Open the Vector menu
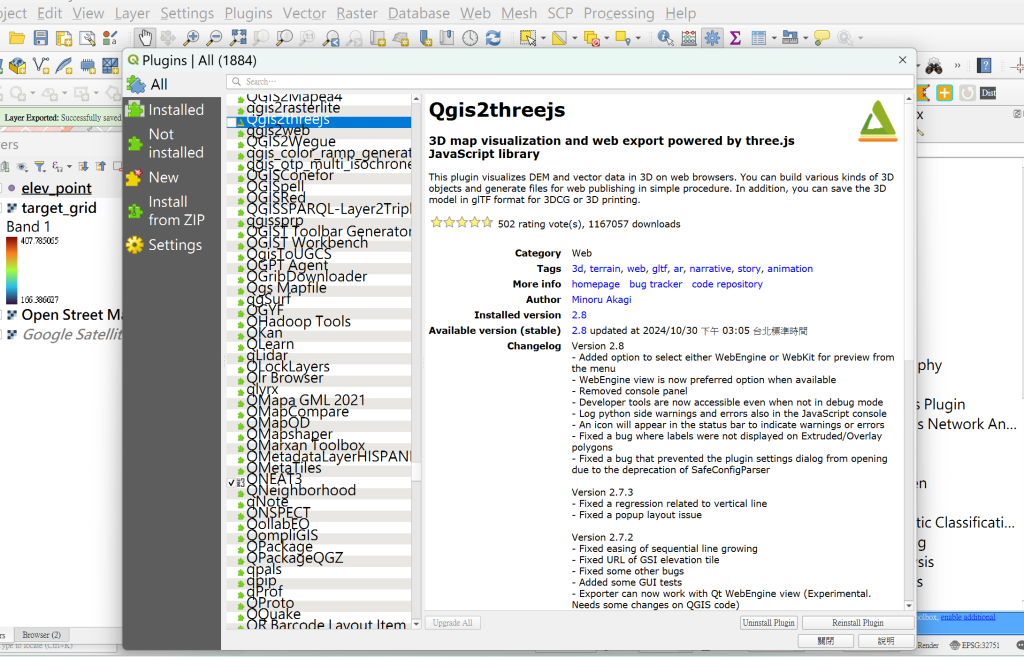1024x657 pixels. tap(304, 13)
